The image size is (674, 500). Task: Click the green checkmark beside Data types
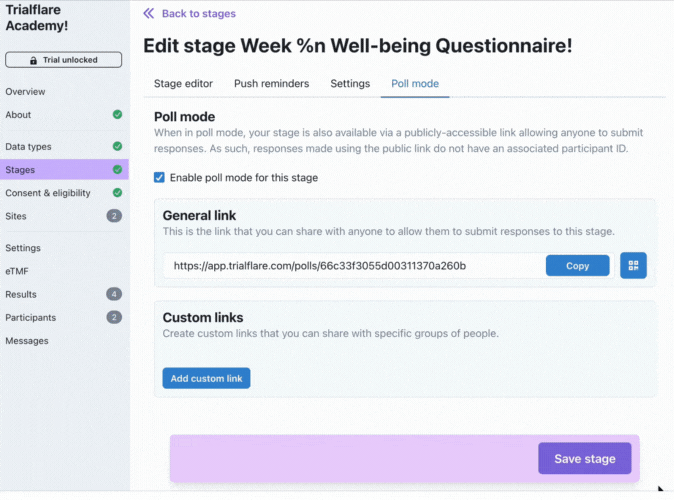tap(117, 147)
